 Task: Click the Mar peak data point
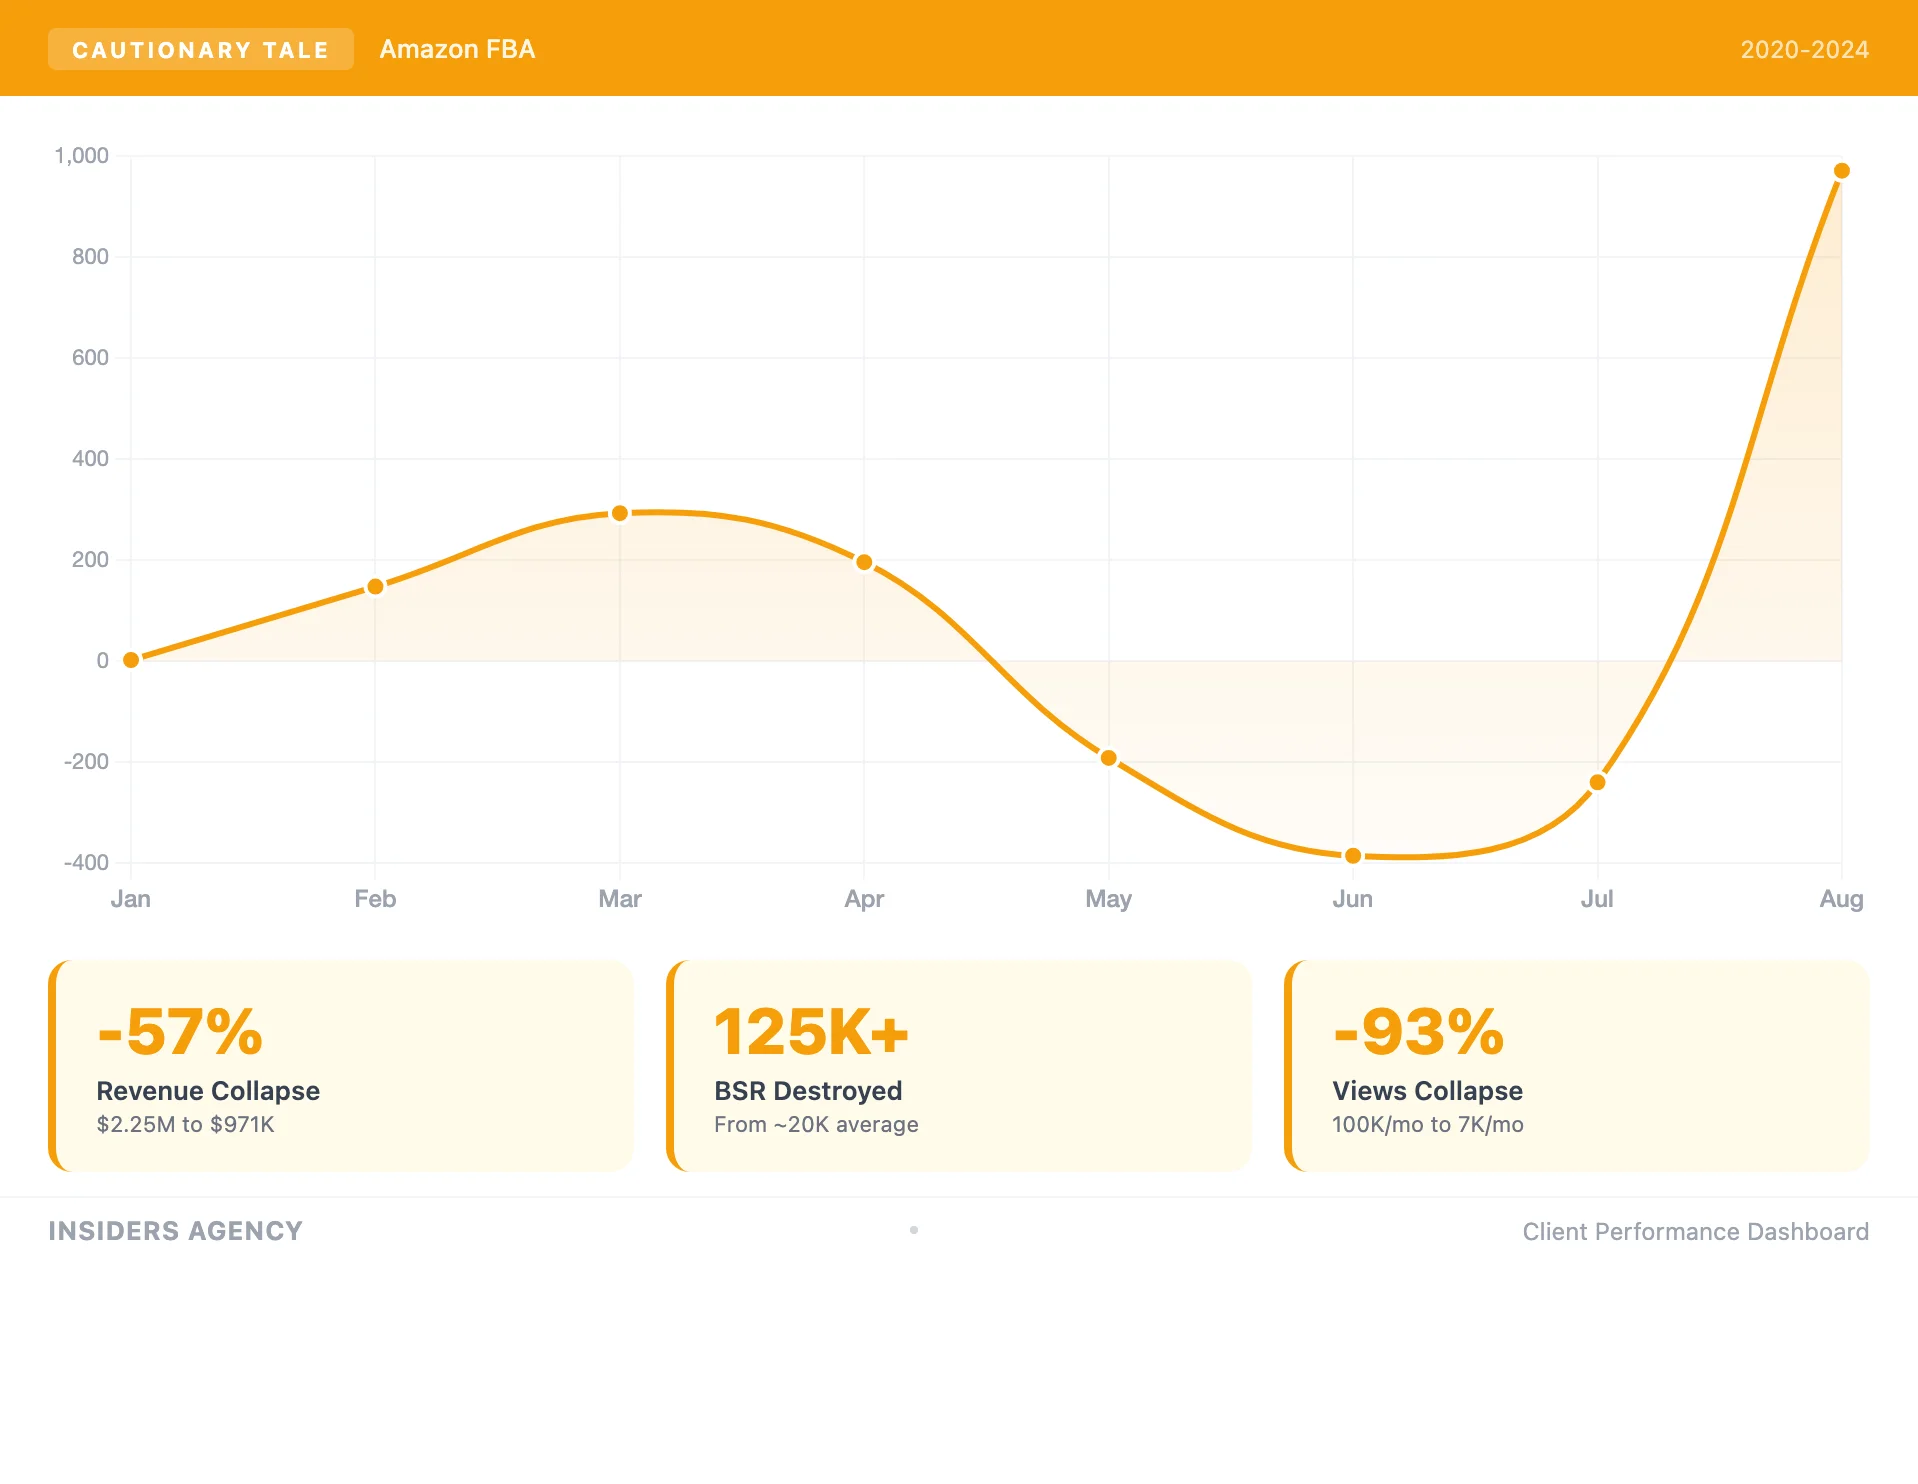tap(620, 513)
